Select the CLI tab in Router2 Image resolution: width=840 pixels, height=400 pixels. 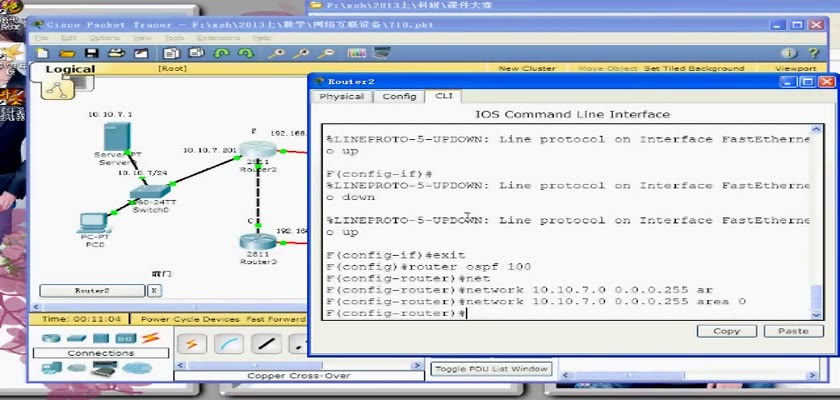tap(444, 96)
